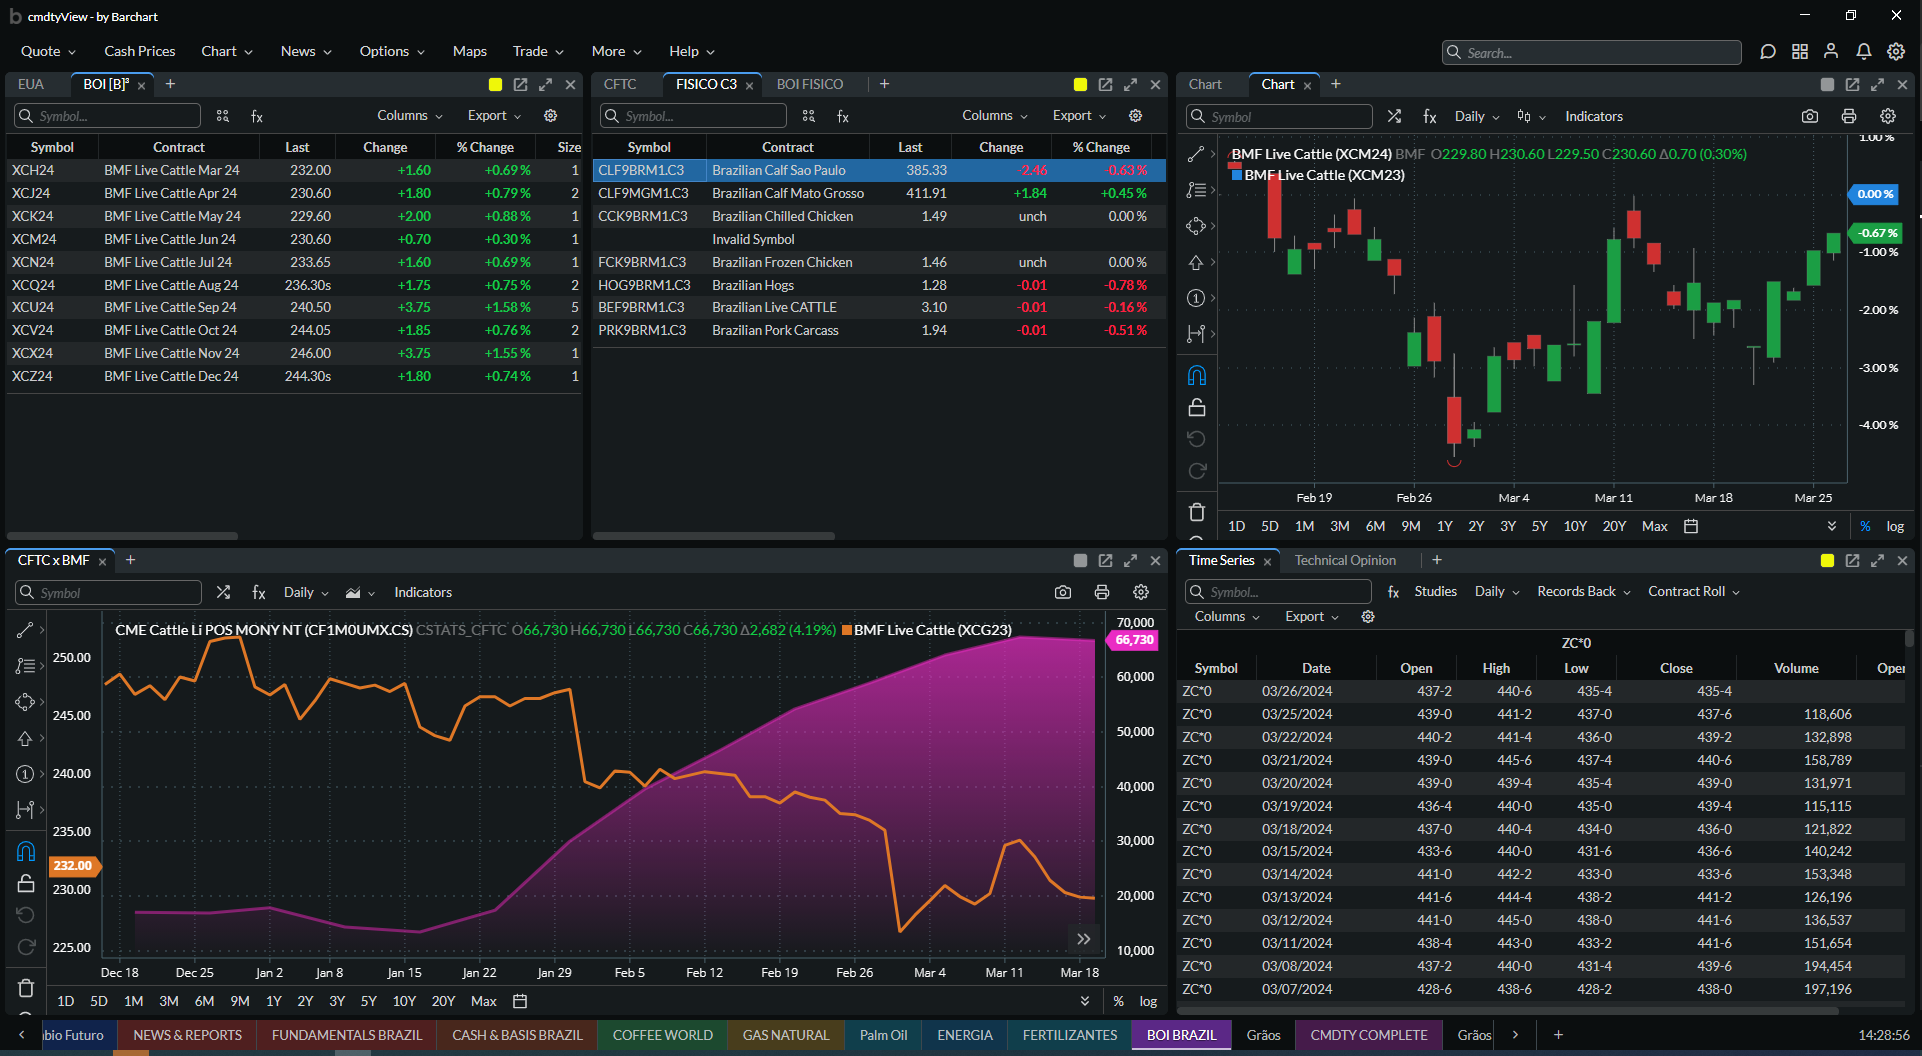This screenshot has height=1056, width=1922.
Task: Open the Quote menu
Action: click(48, 51)
